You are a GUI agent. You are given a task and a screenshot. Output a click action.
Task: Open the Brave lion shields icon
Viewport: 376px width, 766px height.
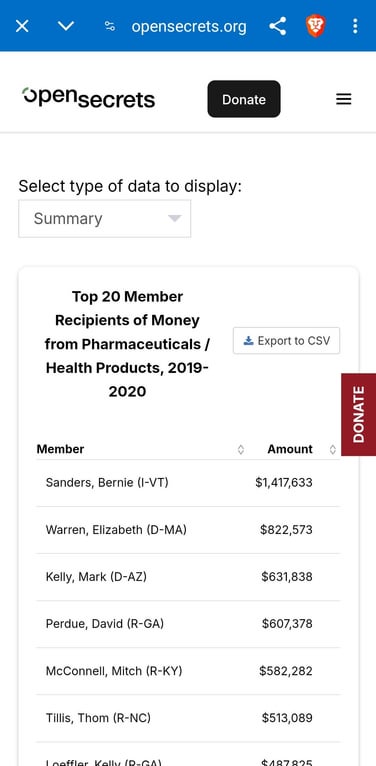(x=315, y=26)
